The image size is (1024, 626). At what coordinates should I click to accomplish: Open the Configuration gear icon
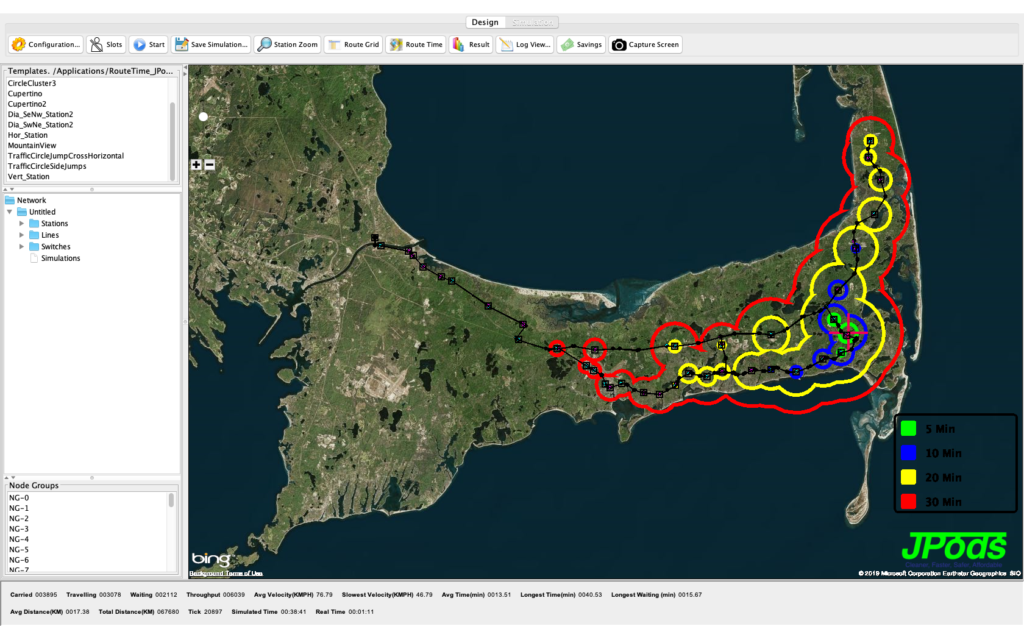coord(18,45)
